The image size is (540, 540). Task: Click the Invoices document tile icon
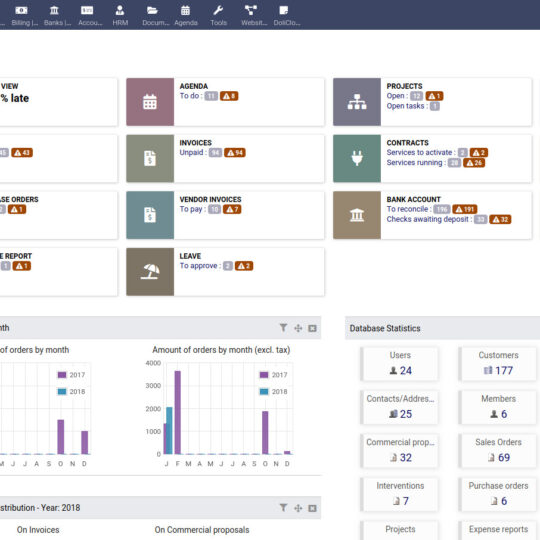(150, 158)
